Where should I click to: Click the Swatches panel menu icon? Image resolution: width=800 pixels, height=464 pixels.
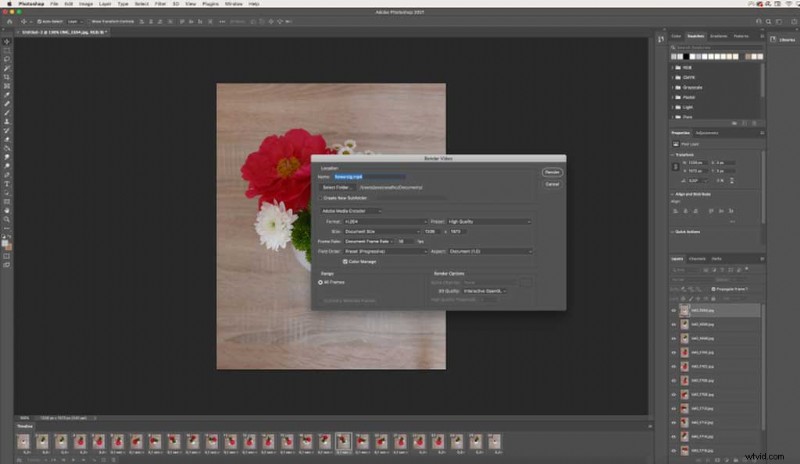click(x=762, y=36)
